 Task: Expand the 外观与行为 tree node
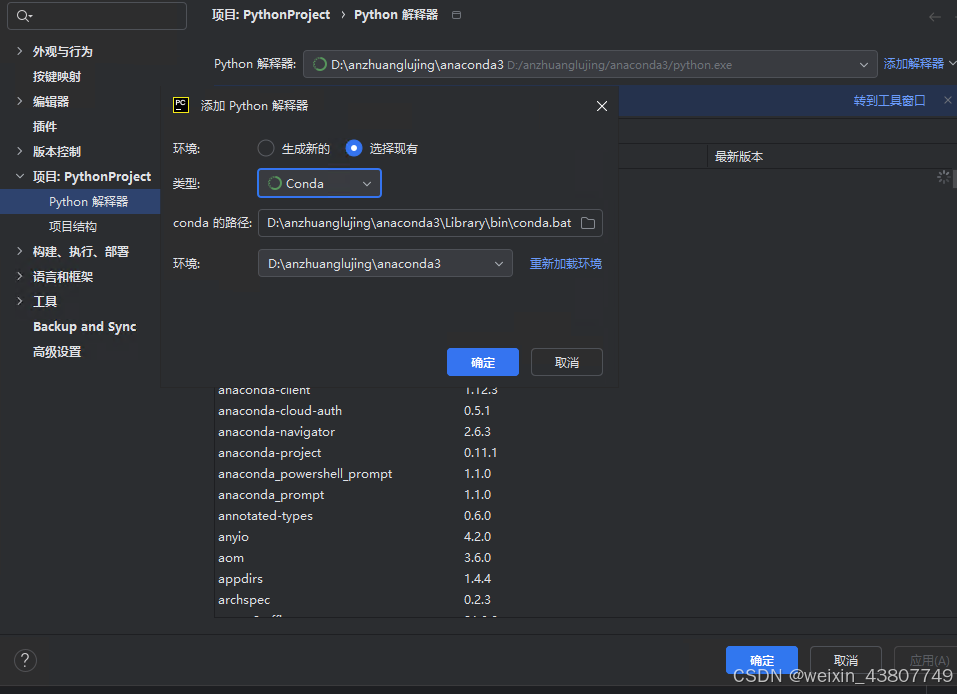pos(20,51)
